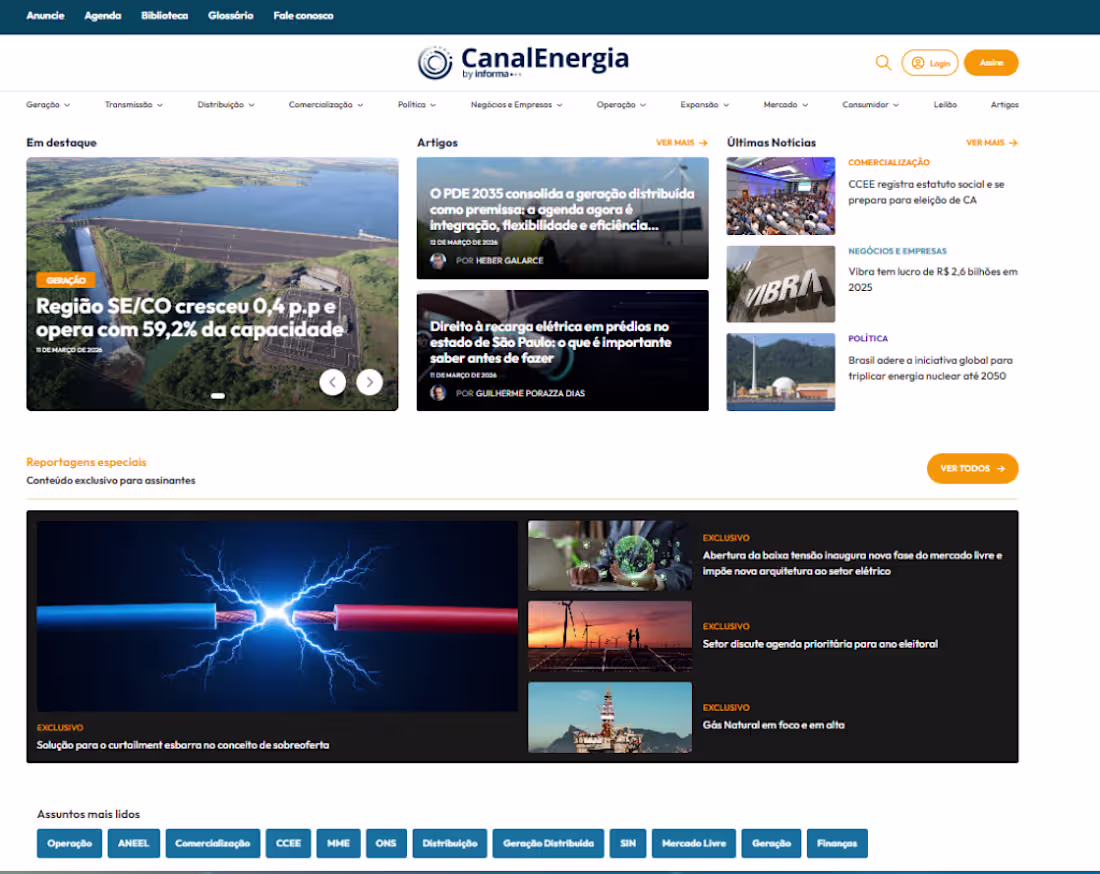Viewport: 1100px width, 874px height.
Task: Open the search magnifier icon
Action: pos(884,62)
